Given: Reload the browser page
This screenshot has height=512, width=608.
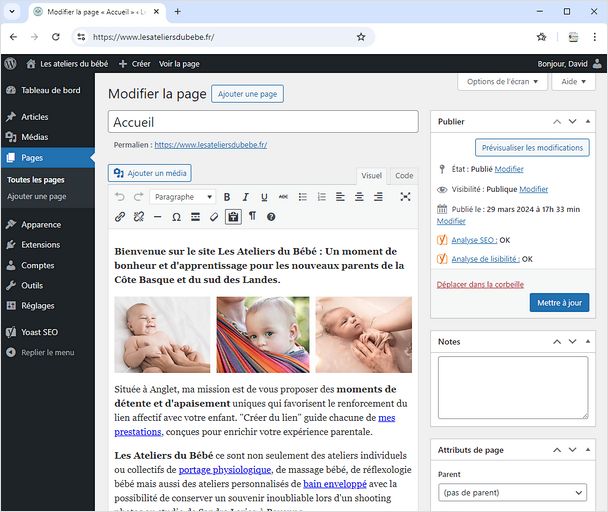Looking at the screenshot, I should coord(56,37).
